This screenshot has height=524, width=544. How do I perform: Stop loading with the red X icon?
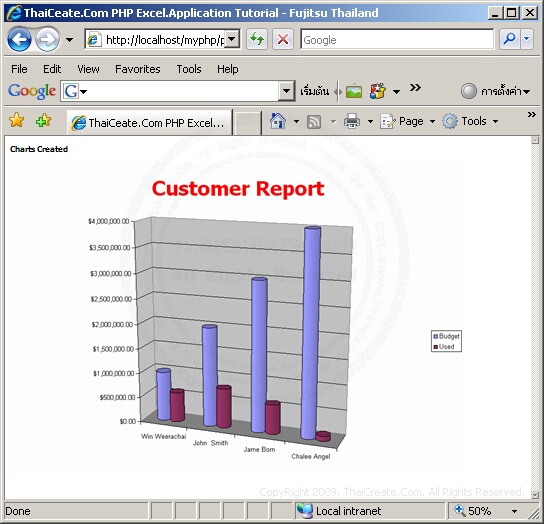[x=283, y=39]
